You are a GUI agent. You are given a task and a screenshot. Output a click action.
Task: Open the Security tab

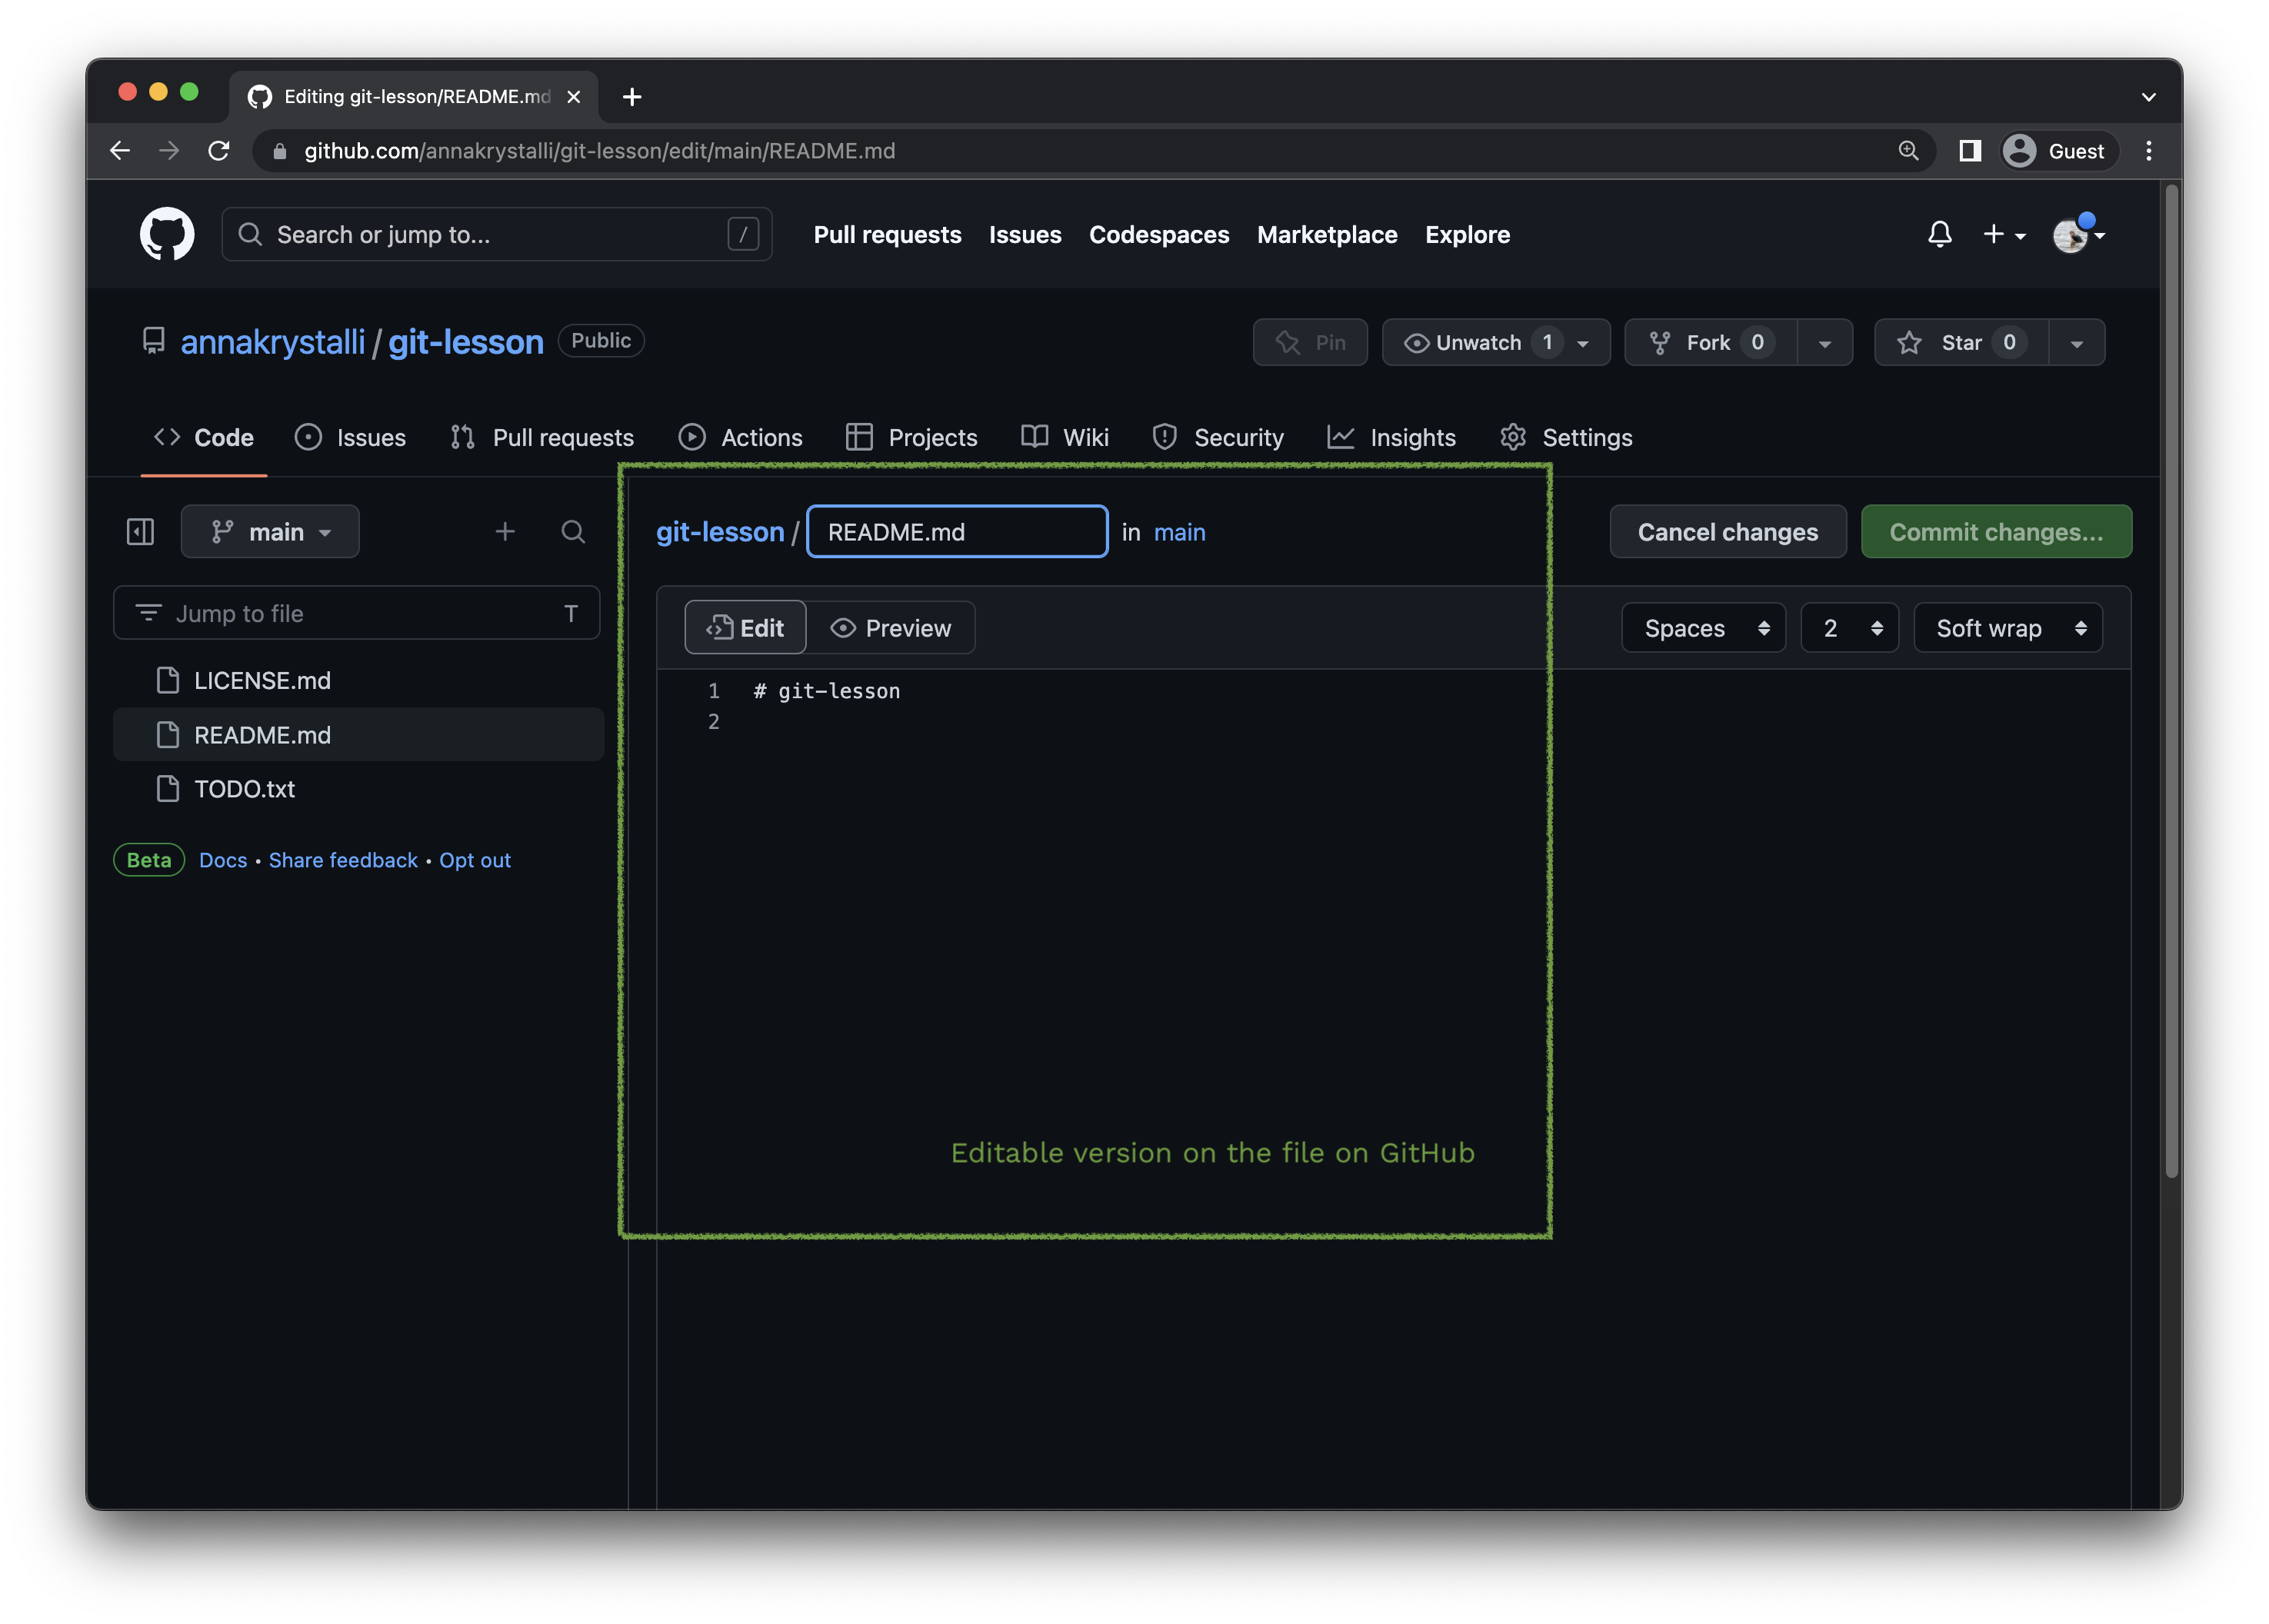point(1218,437)
